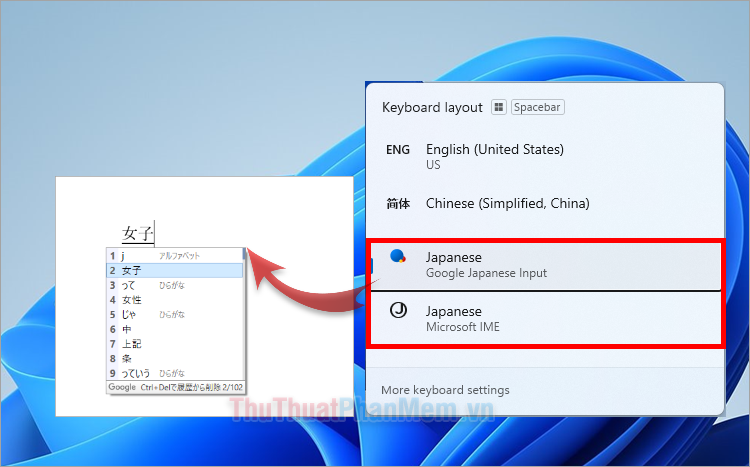This screenshot has height=467, width=750.
Task: Choose candidate 4 '女性'
Action: [x=175, y=300]
